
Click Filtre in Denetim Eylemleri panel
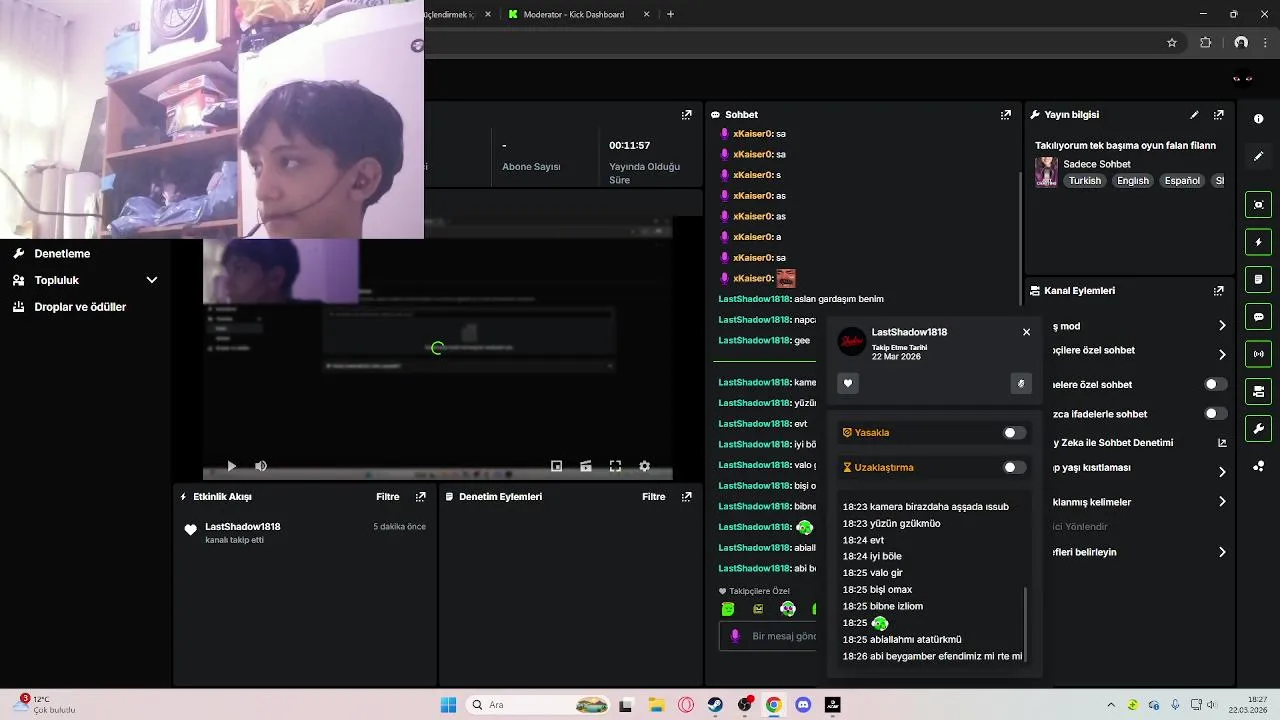[654, 497]
